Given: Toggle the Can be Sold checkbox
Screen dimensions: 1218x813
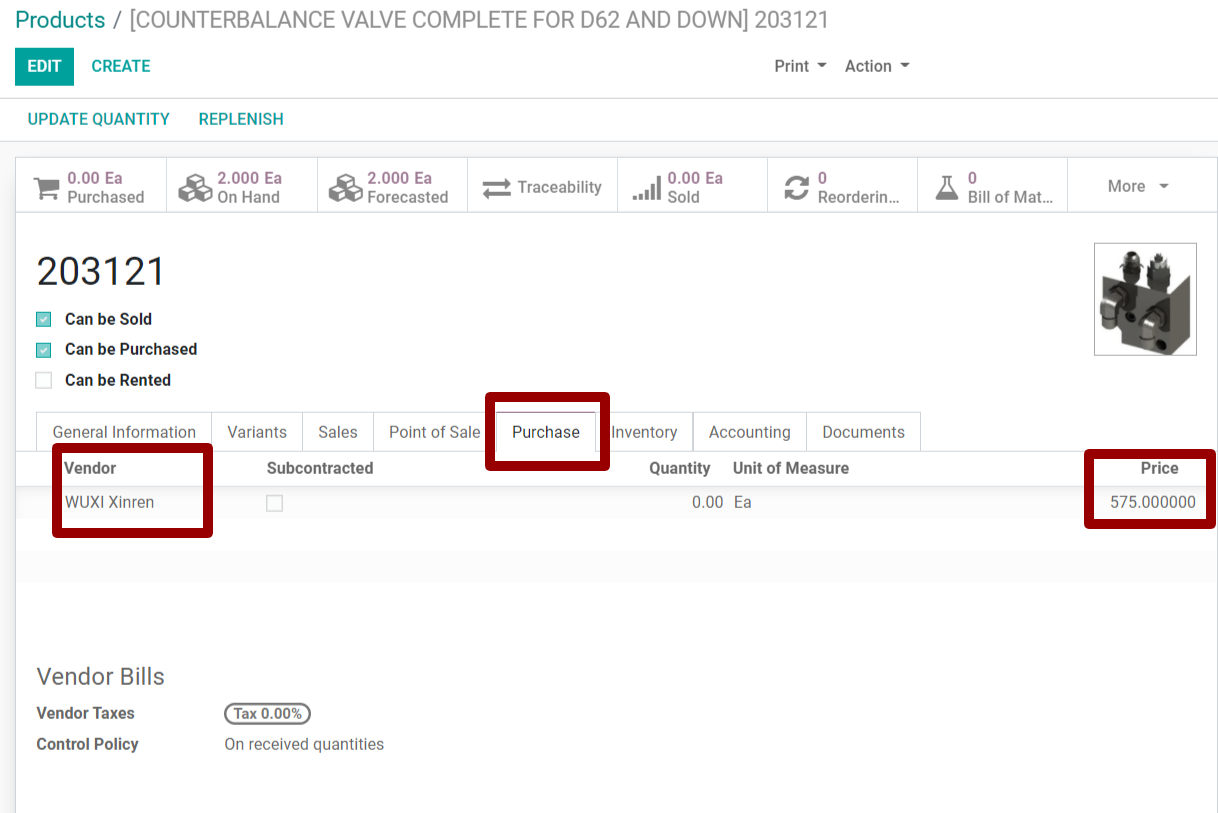Looking at the screenshot, I should click(44, 320).
